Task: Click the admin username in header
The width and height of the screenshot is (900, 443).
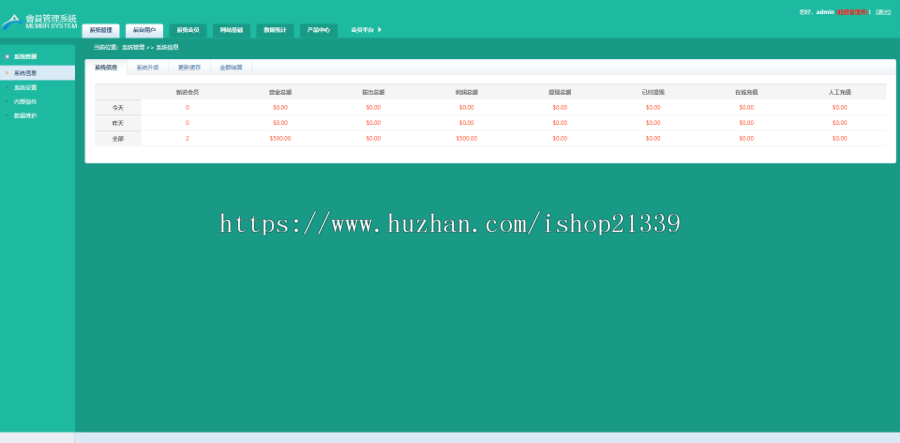Action: [825, 12]
